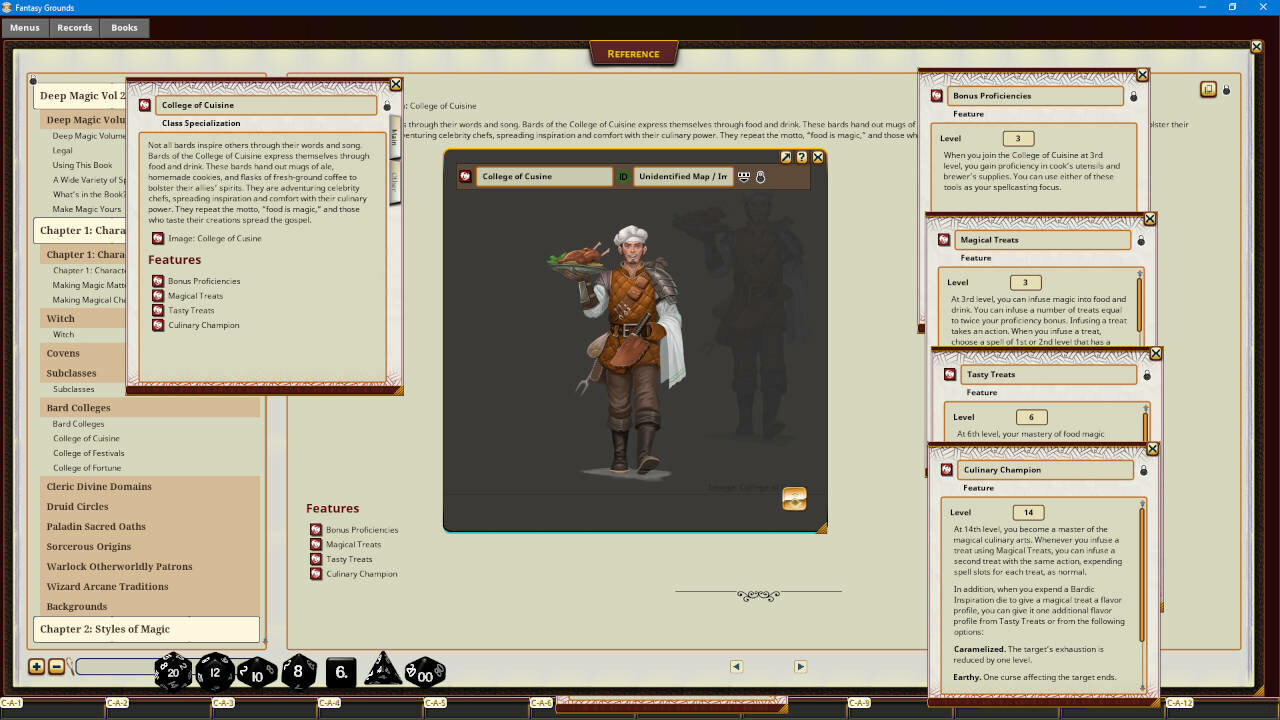Toggle the lock on the Culinary Champion window
The height and width of the screenshot is (720, 1280).
click(1141, 469)
